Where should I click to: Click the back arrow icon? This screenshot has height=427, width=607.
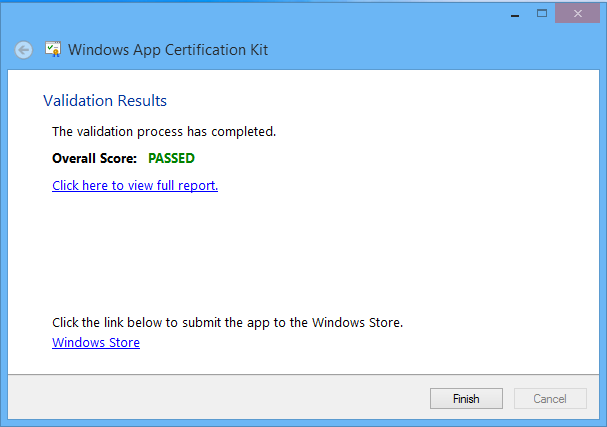click(24, 50)
